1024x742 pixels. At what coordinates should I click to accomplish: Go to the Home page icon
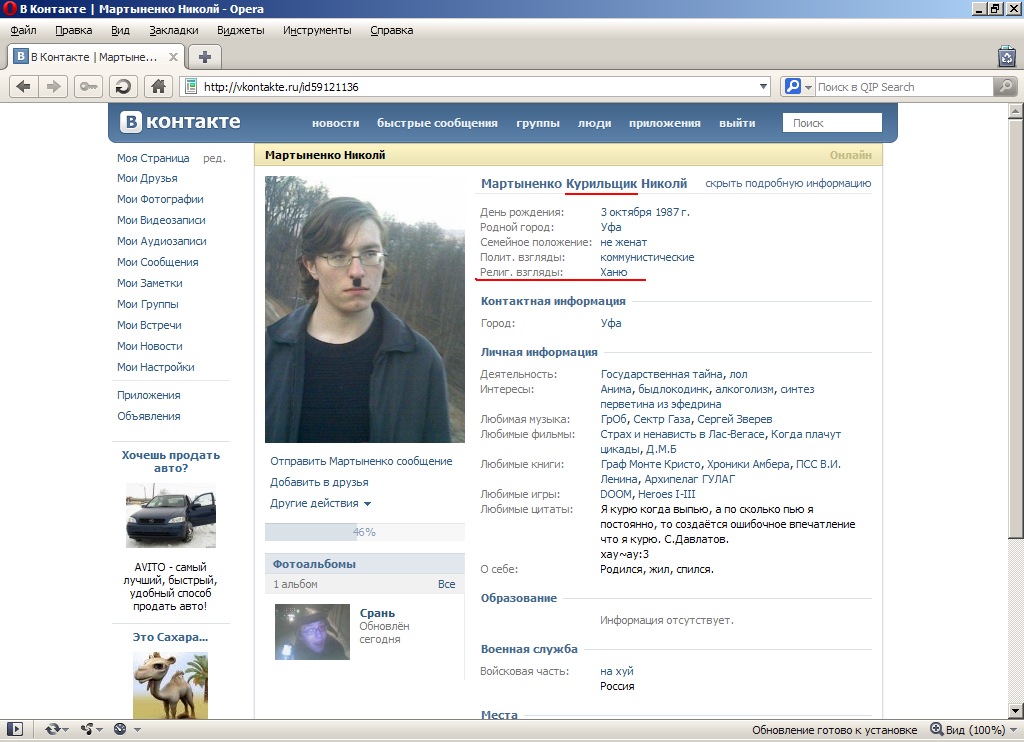(x=156, y=87)
